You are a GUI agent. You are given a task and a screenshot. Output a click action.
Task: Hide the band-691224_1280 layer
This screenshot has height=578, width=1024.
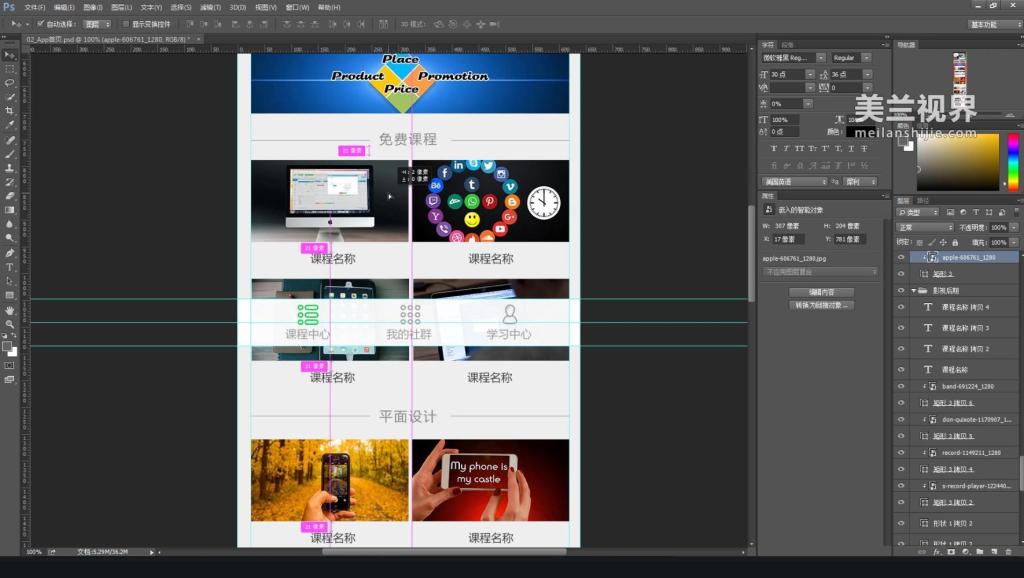(x=901, y=386)
